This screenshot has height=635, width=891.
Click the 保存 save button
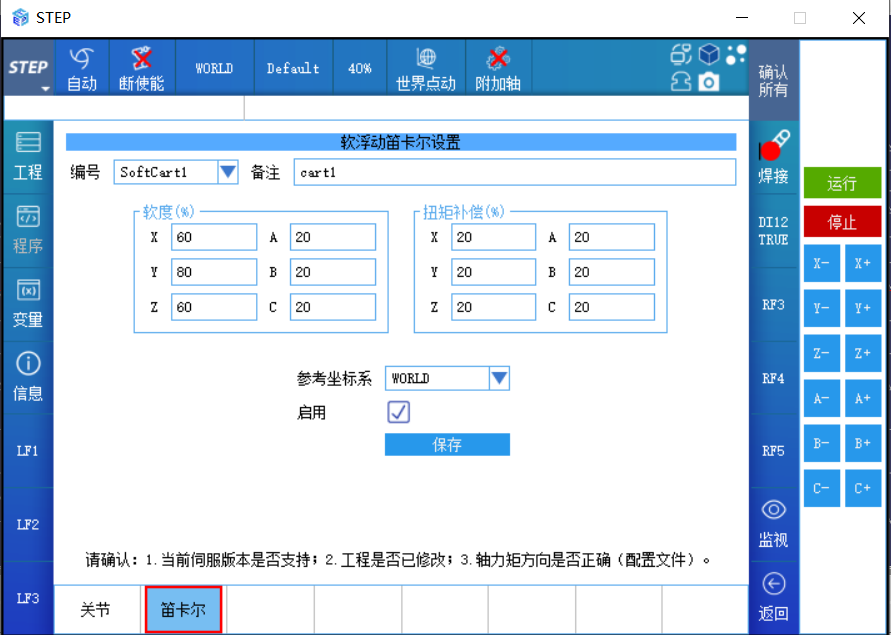tap(447, 445)
